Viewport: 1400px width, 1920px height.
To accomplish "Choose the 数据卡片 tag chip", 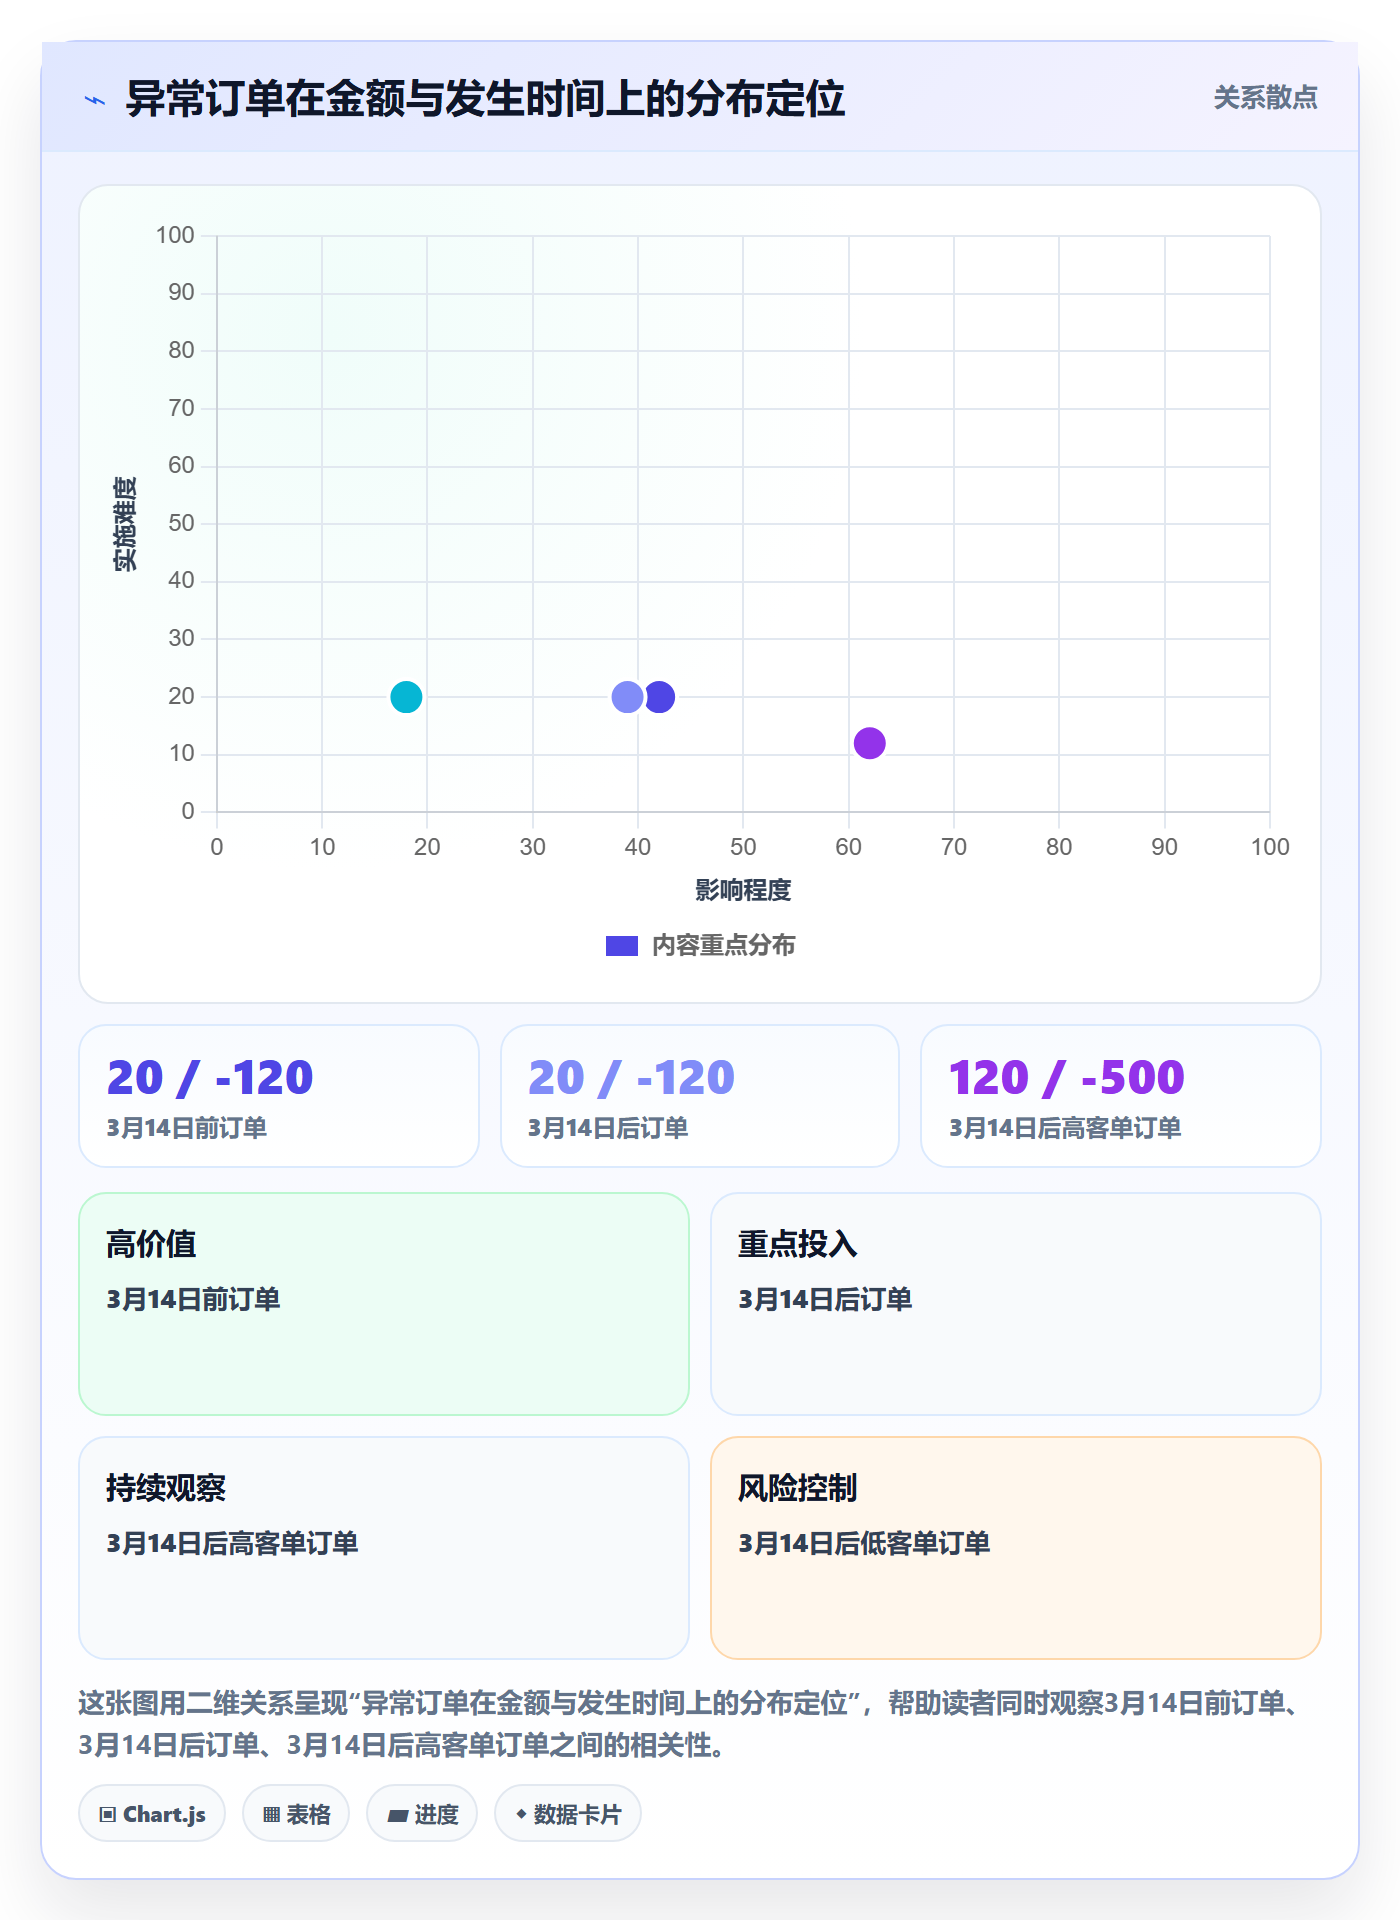I will click(568, 1814).
